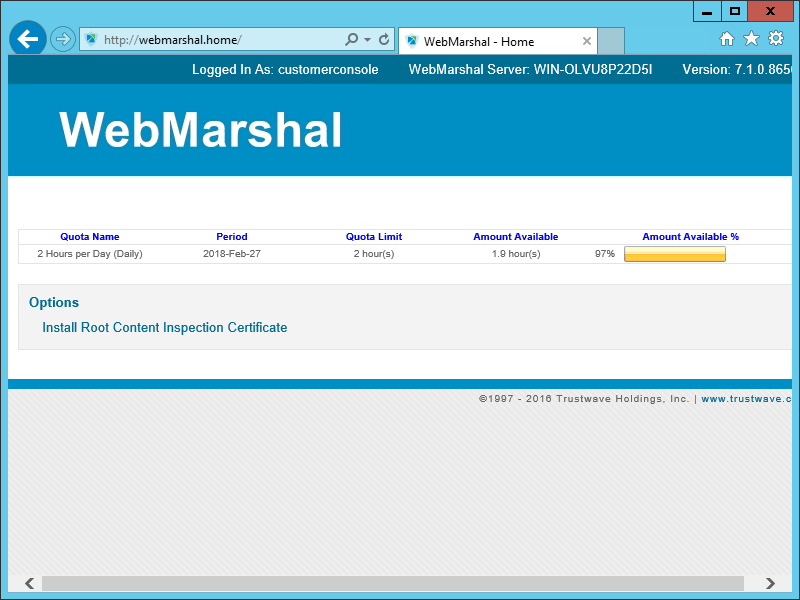Click the browser Forward arrow button
The width and height of the screenshot is (800, 600).
[x=63, y=40]
